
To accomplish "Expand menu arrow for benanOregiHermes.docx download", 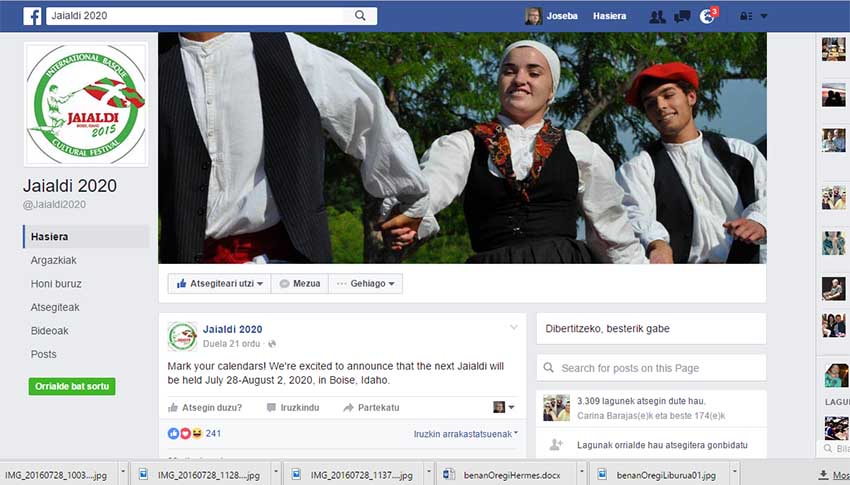I will (x=582, y=473).
